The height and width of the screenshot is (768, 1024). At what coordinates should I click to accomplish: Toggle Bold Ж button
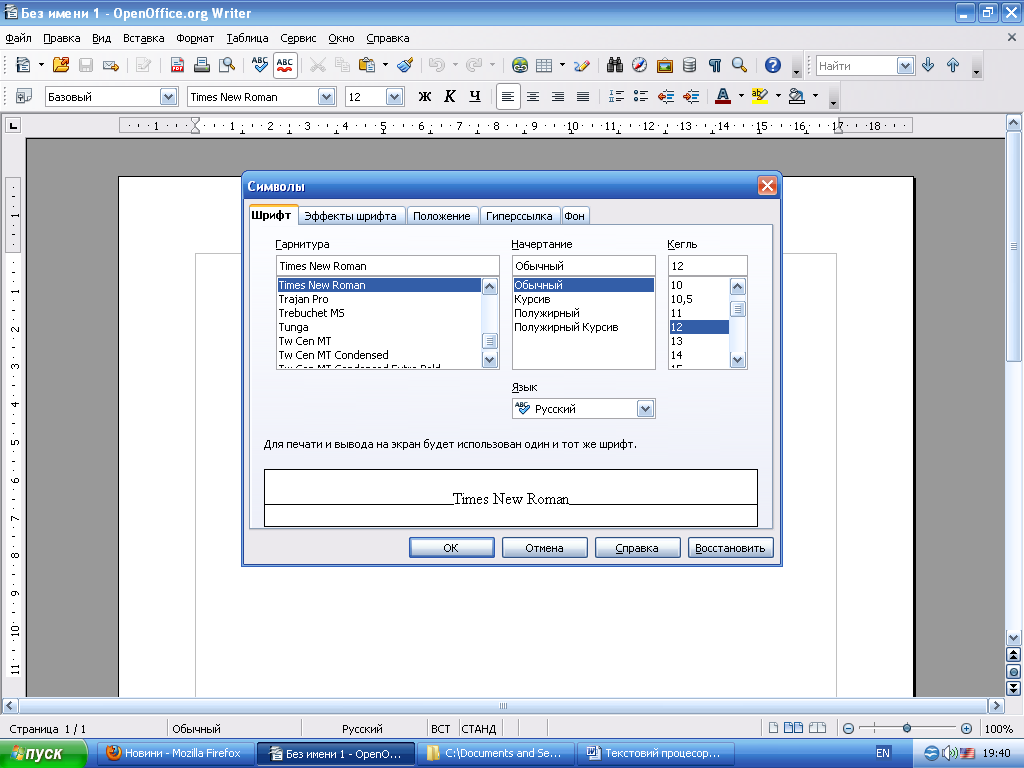424,97
